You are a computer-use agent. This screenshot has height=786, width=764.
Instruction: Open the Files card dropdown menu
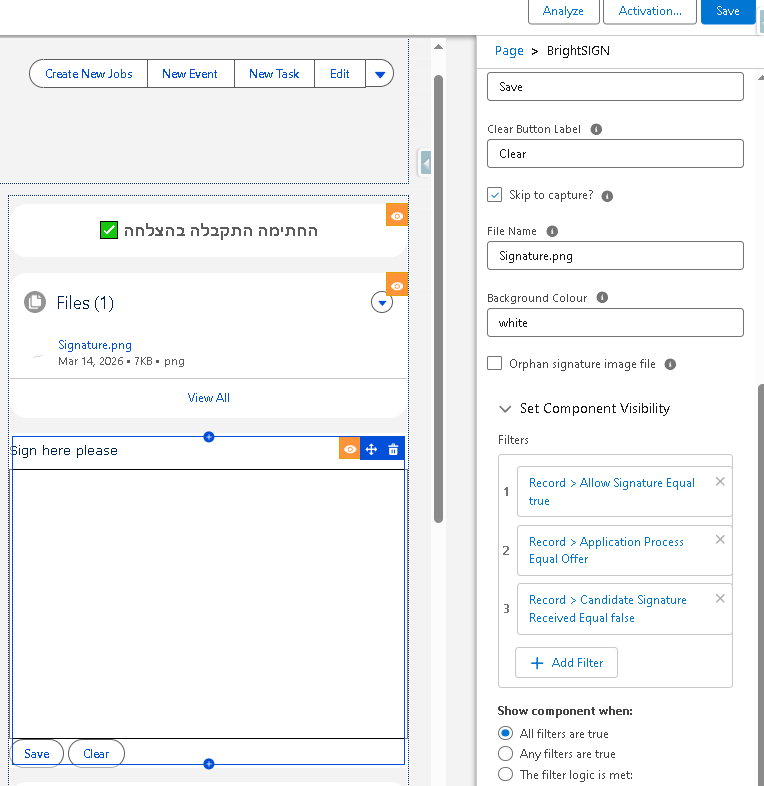coord(382,302)
